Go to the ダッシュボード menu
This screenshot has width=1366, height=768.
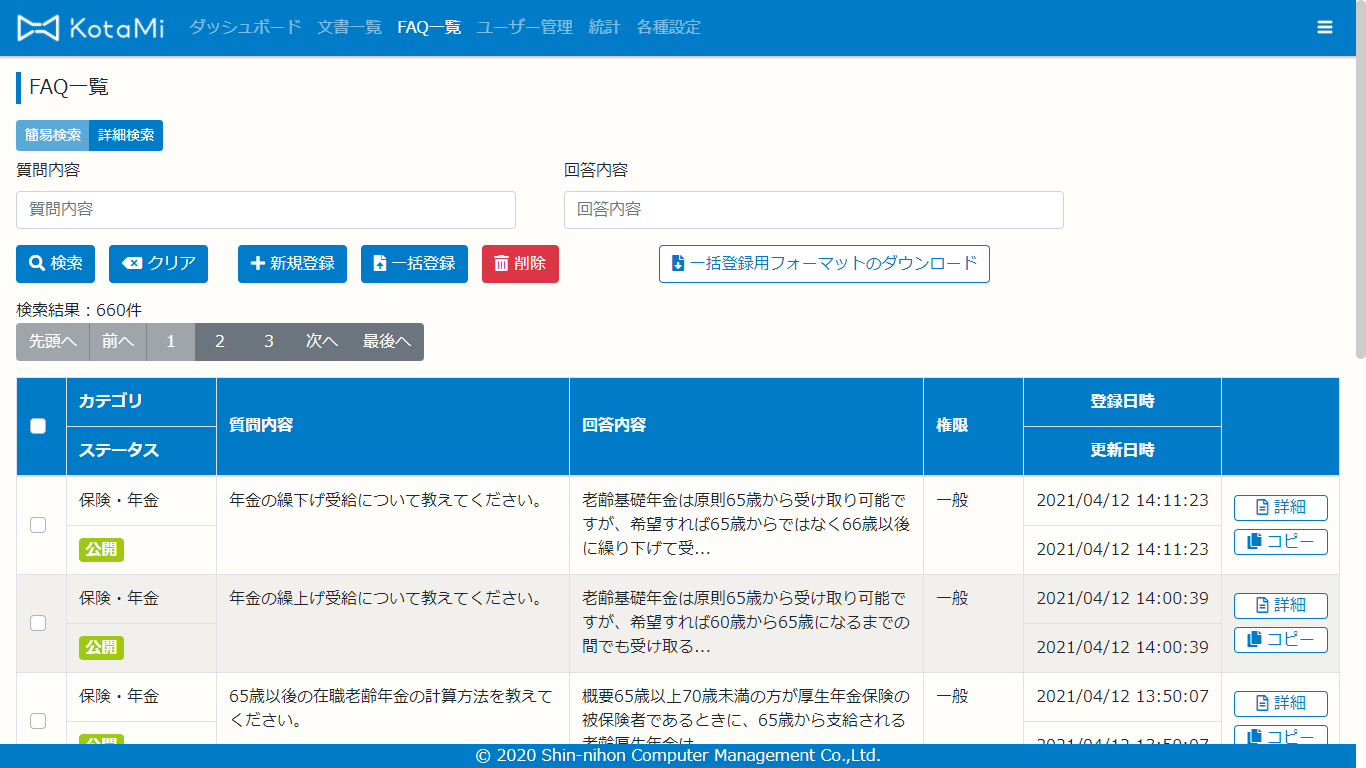(245, 28)
